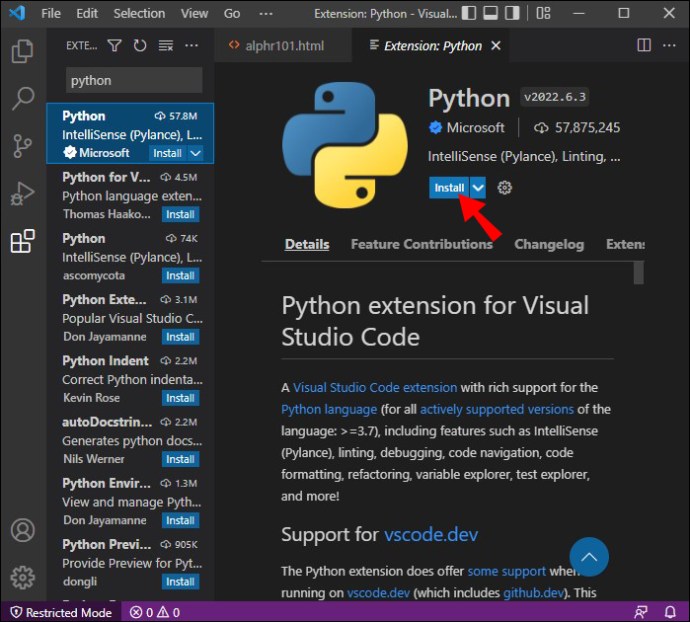Open Visual Studio Code extension link
Screen dimensions: 690x622
pos(375,387)
